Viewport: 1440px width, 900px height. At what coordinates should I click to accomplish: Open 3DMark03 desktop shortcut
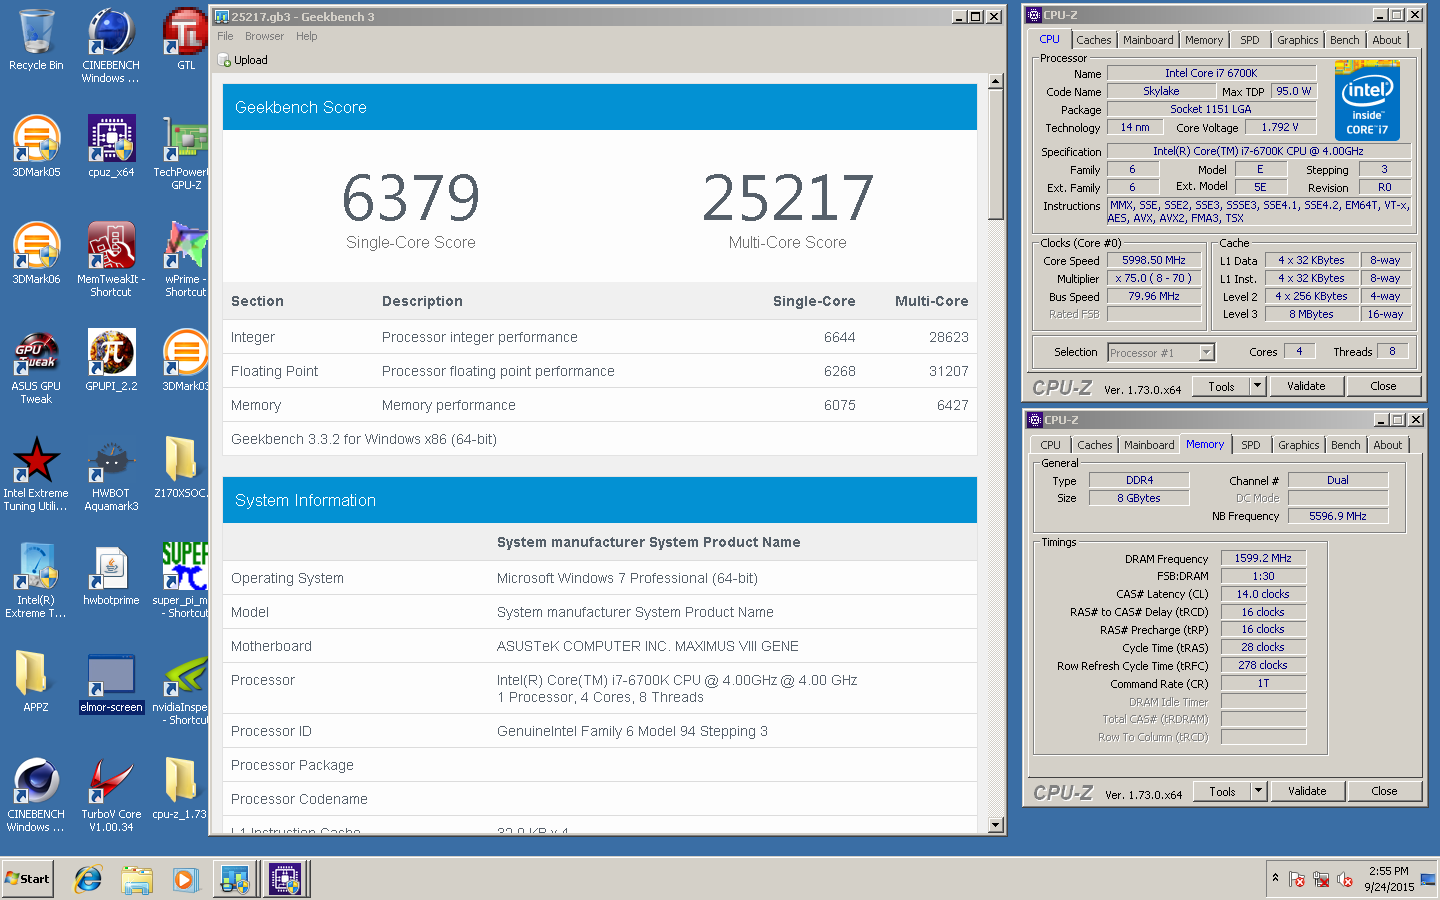point(186,361)
